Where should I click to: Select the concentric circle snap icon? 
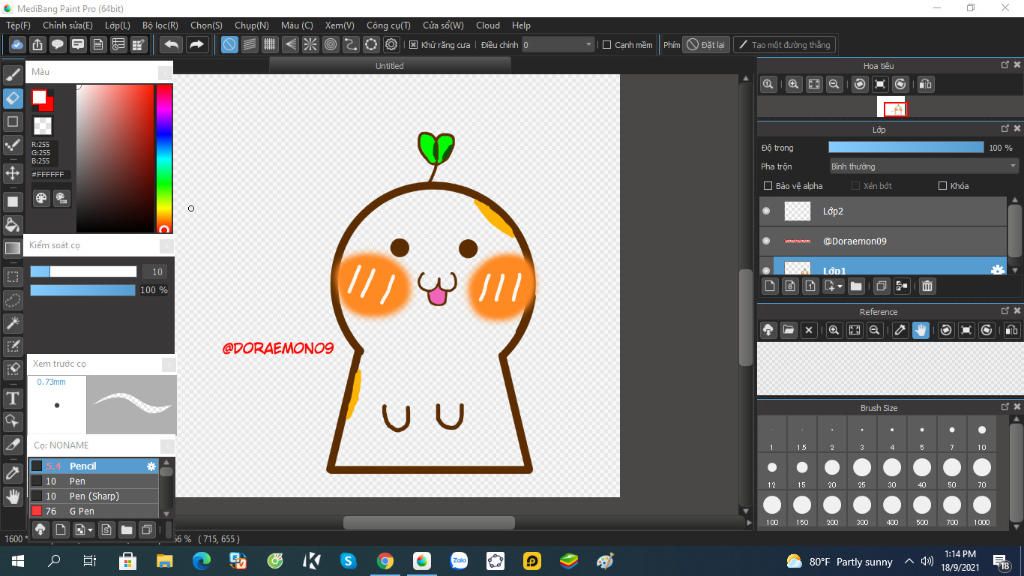tap(330, 44)
